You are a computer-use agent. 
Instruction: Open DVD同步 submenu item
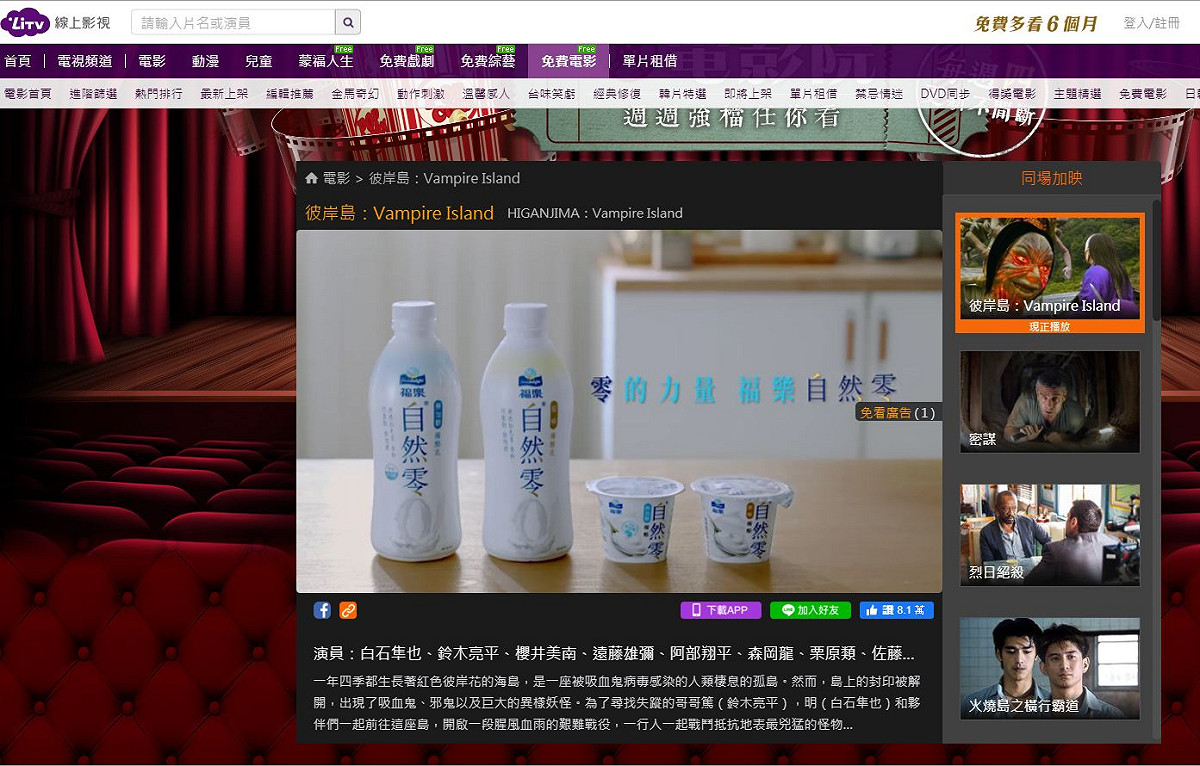946,94
